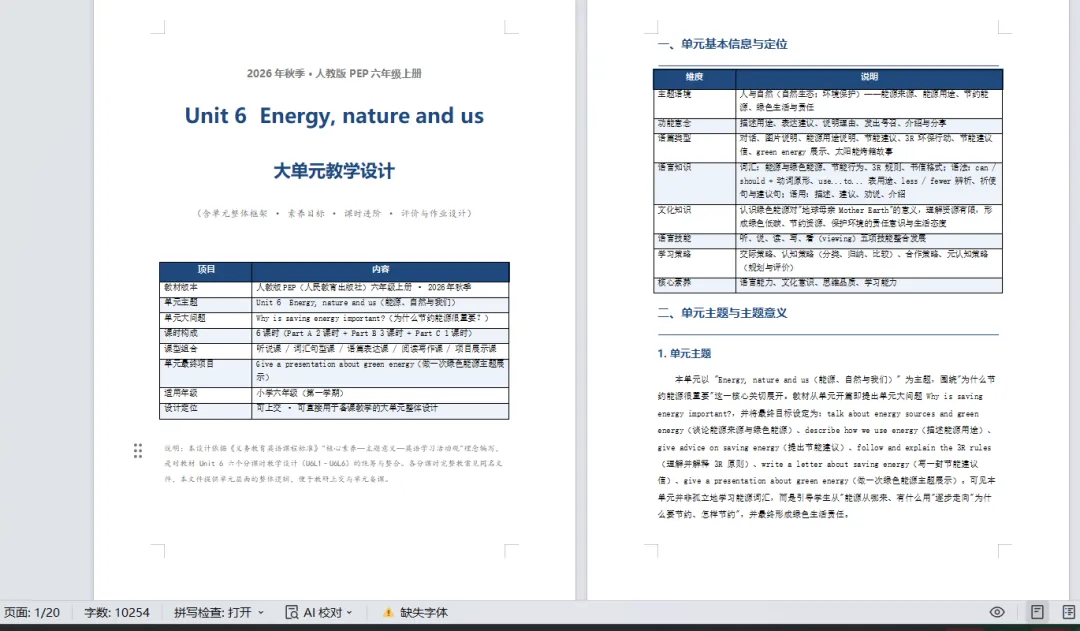Toggle the eye-protection mode eye icon
This screenshot has width=1080, height=631.
tap(997, 612)
